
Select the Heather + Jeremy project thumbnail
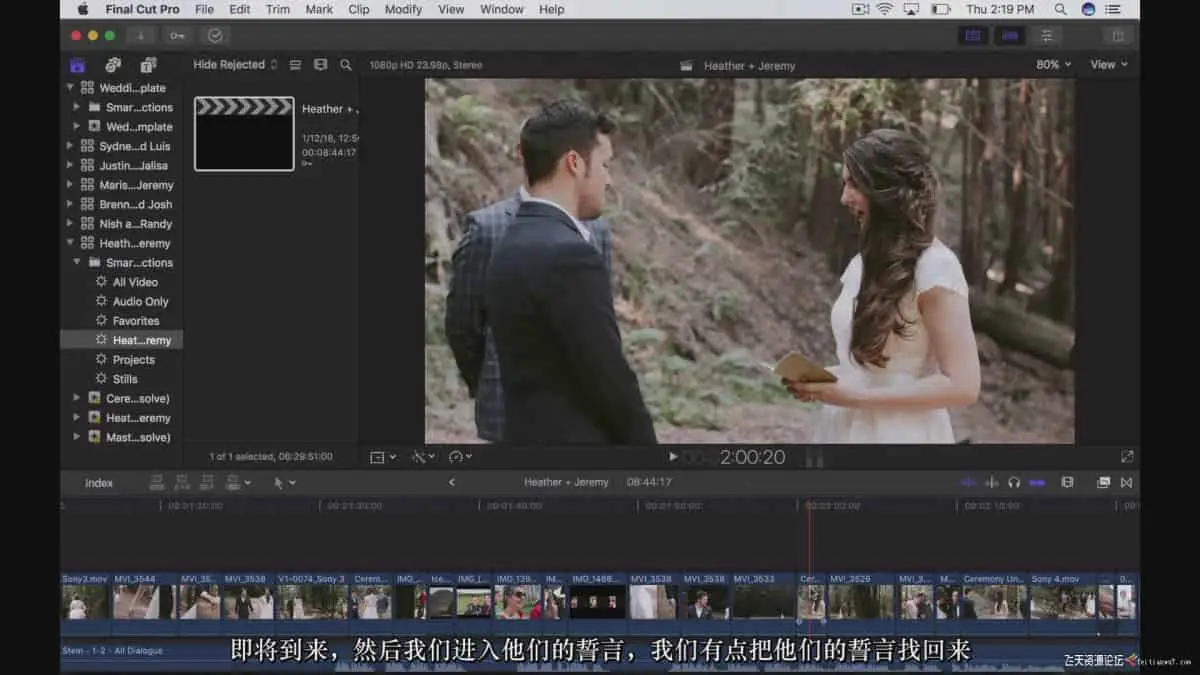pyautogui.click(x=244, y=134)
